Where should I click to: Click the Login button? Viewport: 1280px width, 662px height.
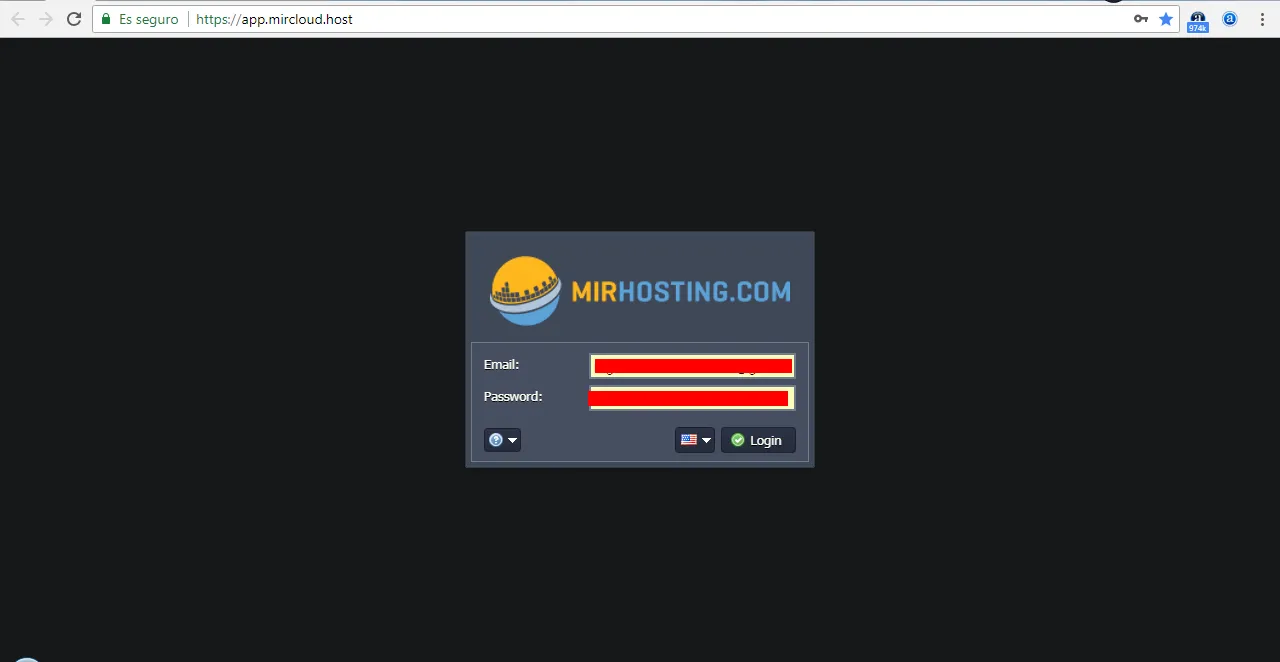[x=758, y=440]
